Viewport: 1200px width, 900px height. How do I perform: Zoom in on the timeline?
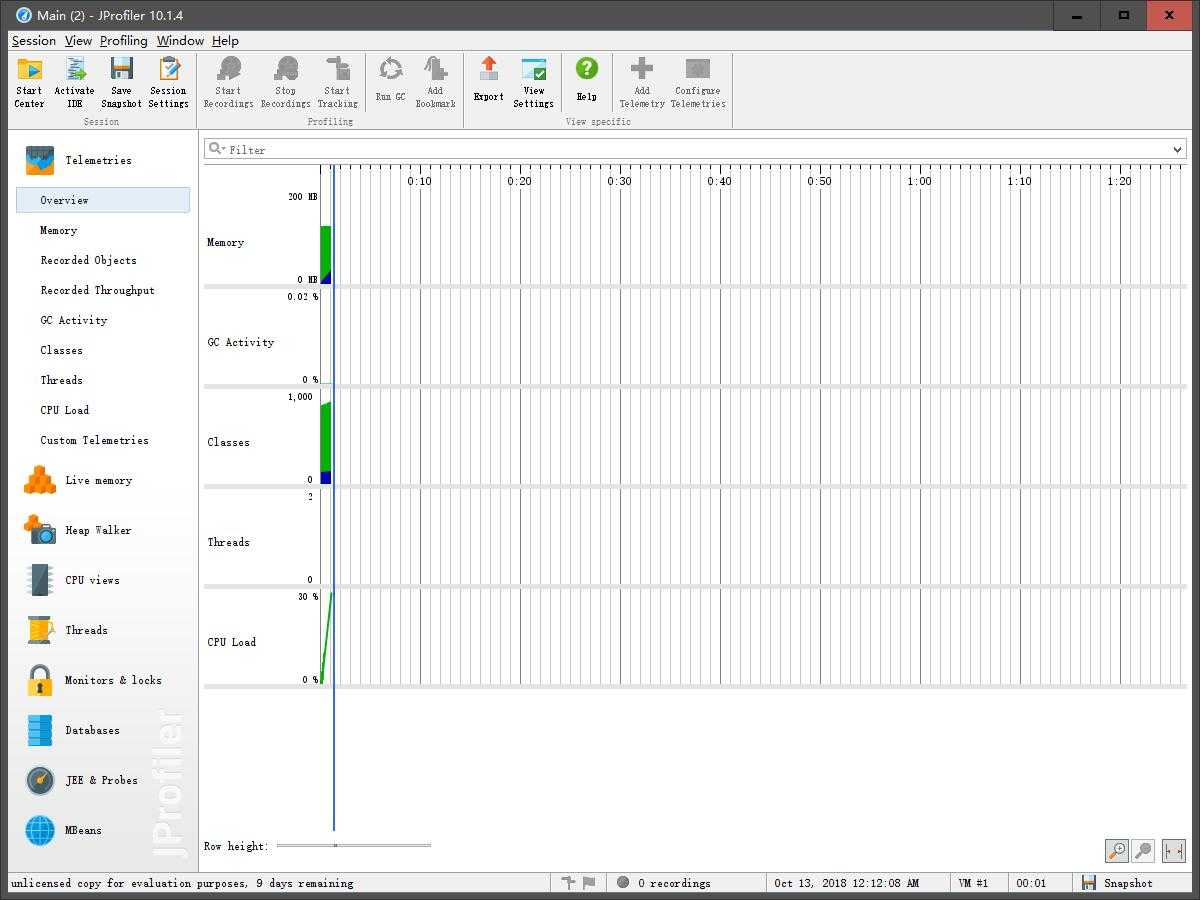tap(1116, 851)
